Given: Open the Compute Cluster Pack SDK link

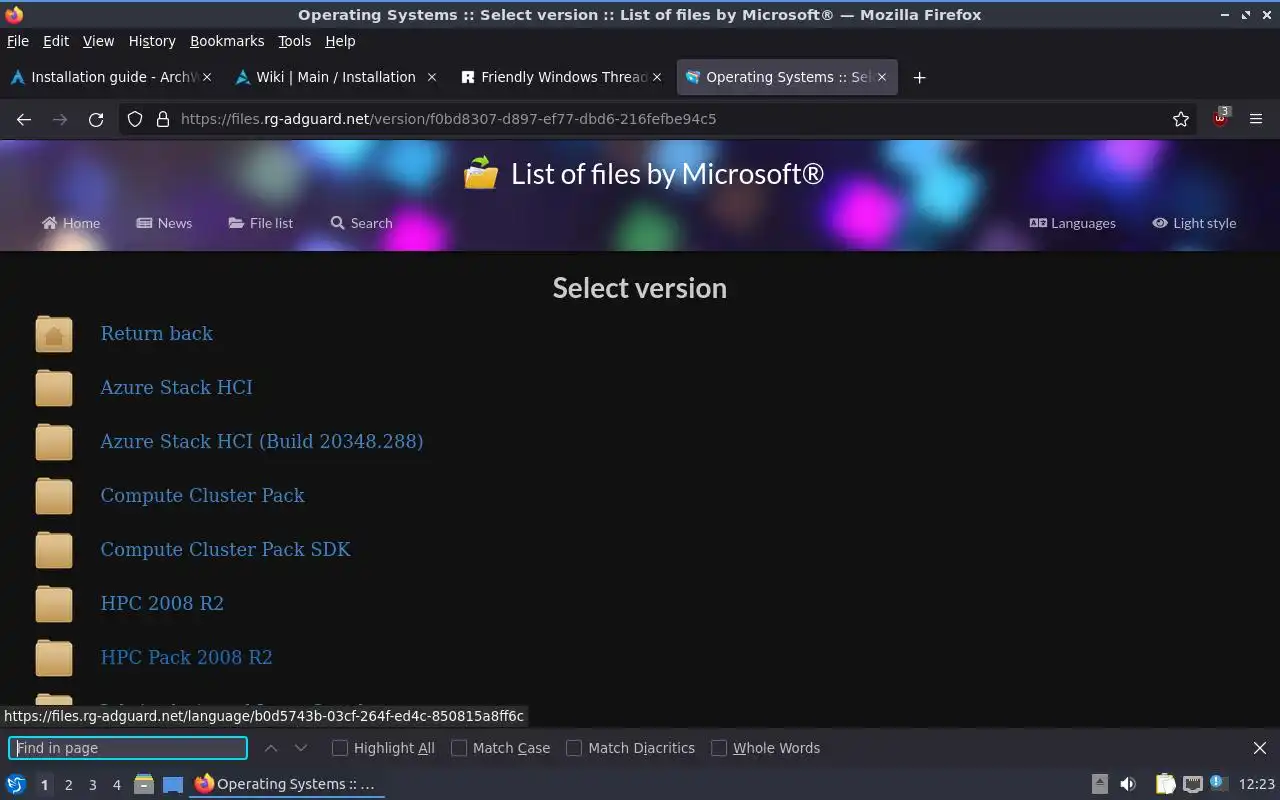Looking at the screenshot, I should click(225, 550).
